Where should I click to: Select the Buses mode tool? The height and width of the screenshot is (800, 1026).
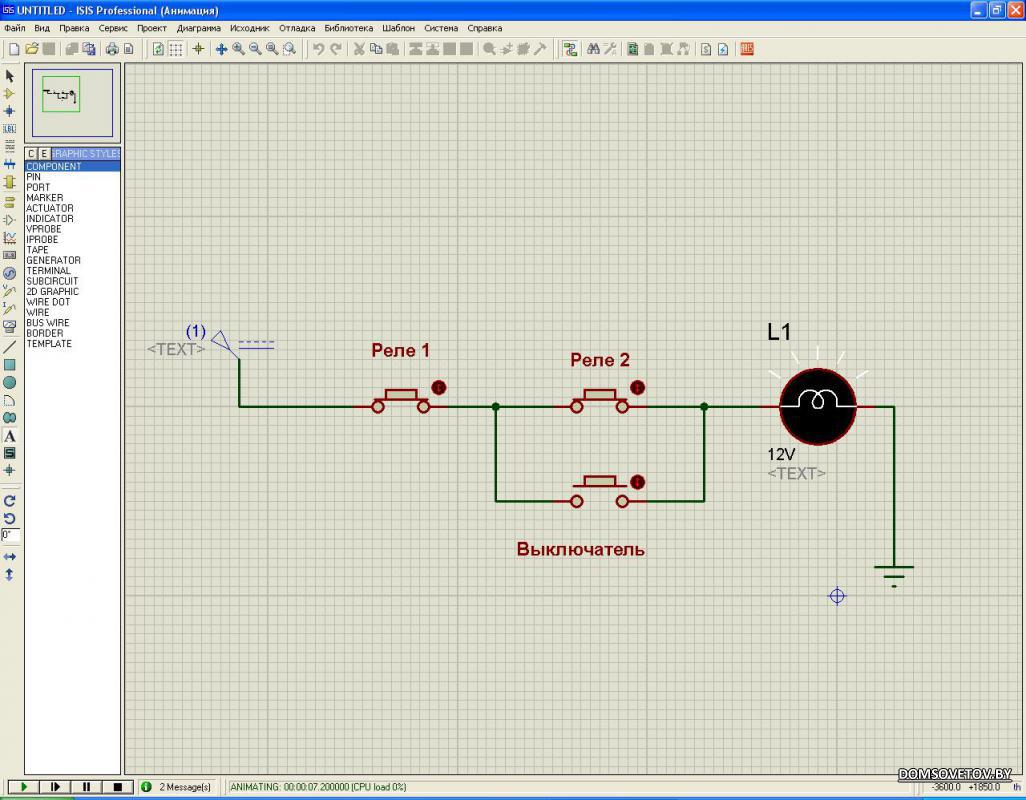tap(9, 164)
